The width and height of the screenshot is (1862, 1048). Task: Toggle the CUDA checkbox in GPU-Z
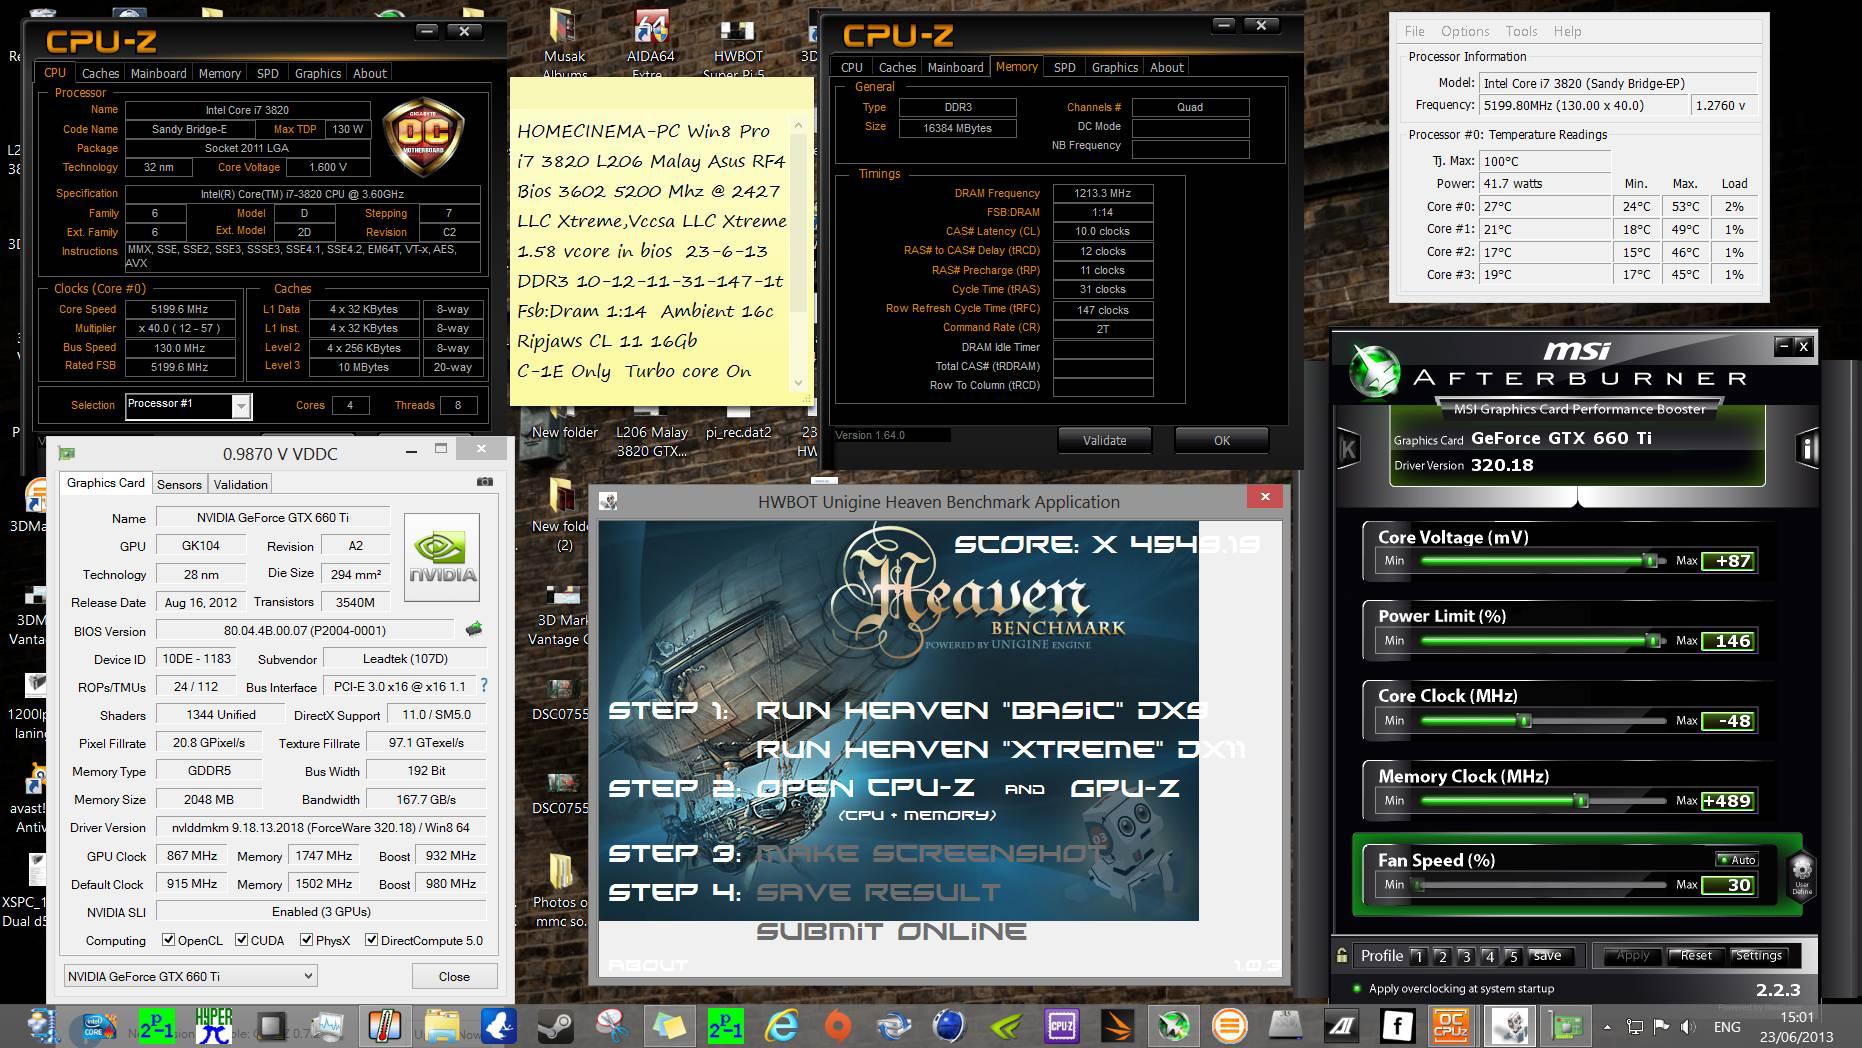tap(242, 940)
